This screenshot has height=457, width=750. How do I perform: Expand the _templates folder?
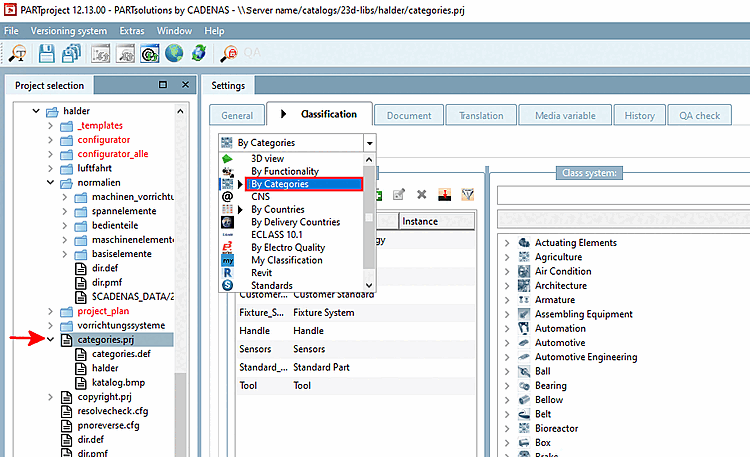pos(50,125)
